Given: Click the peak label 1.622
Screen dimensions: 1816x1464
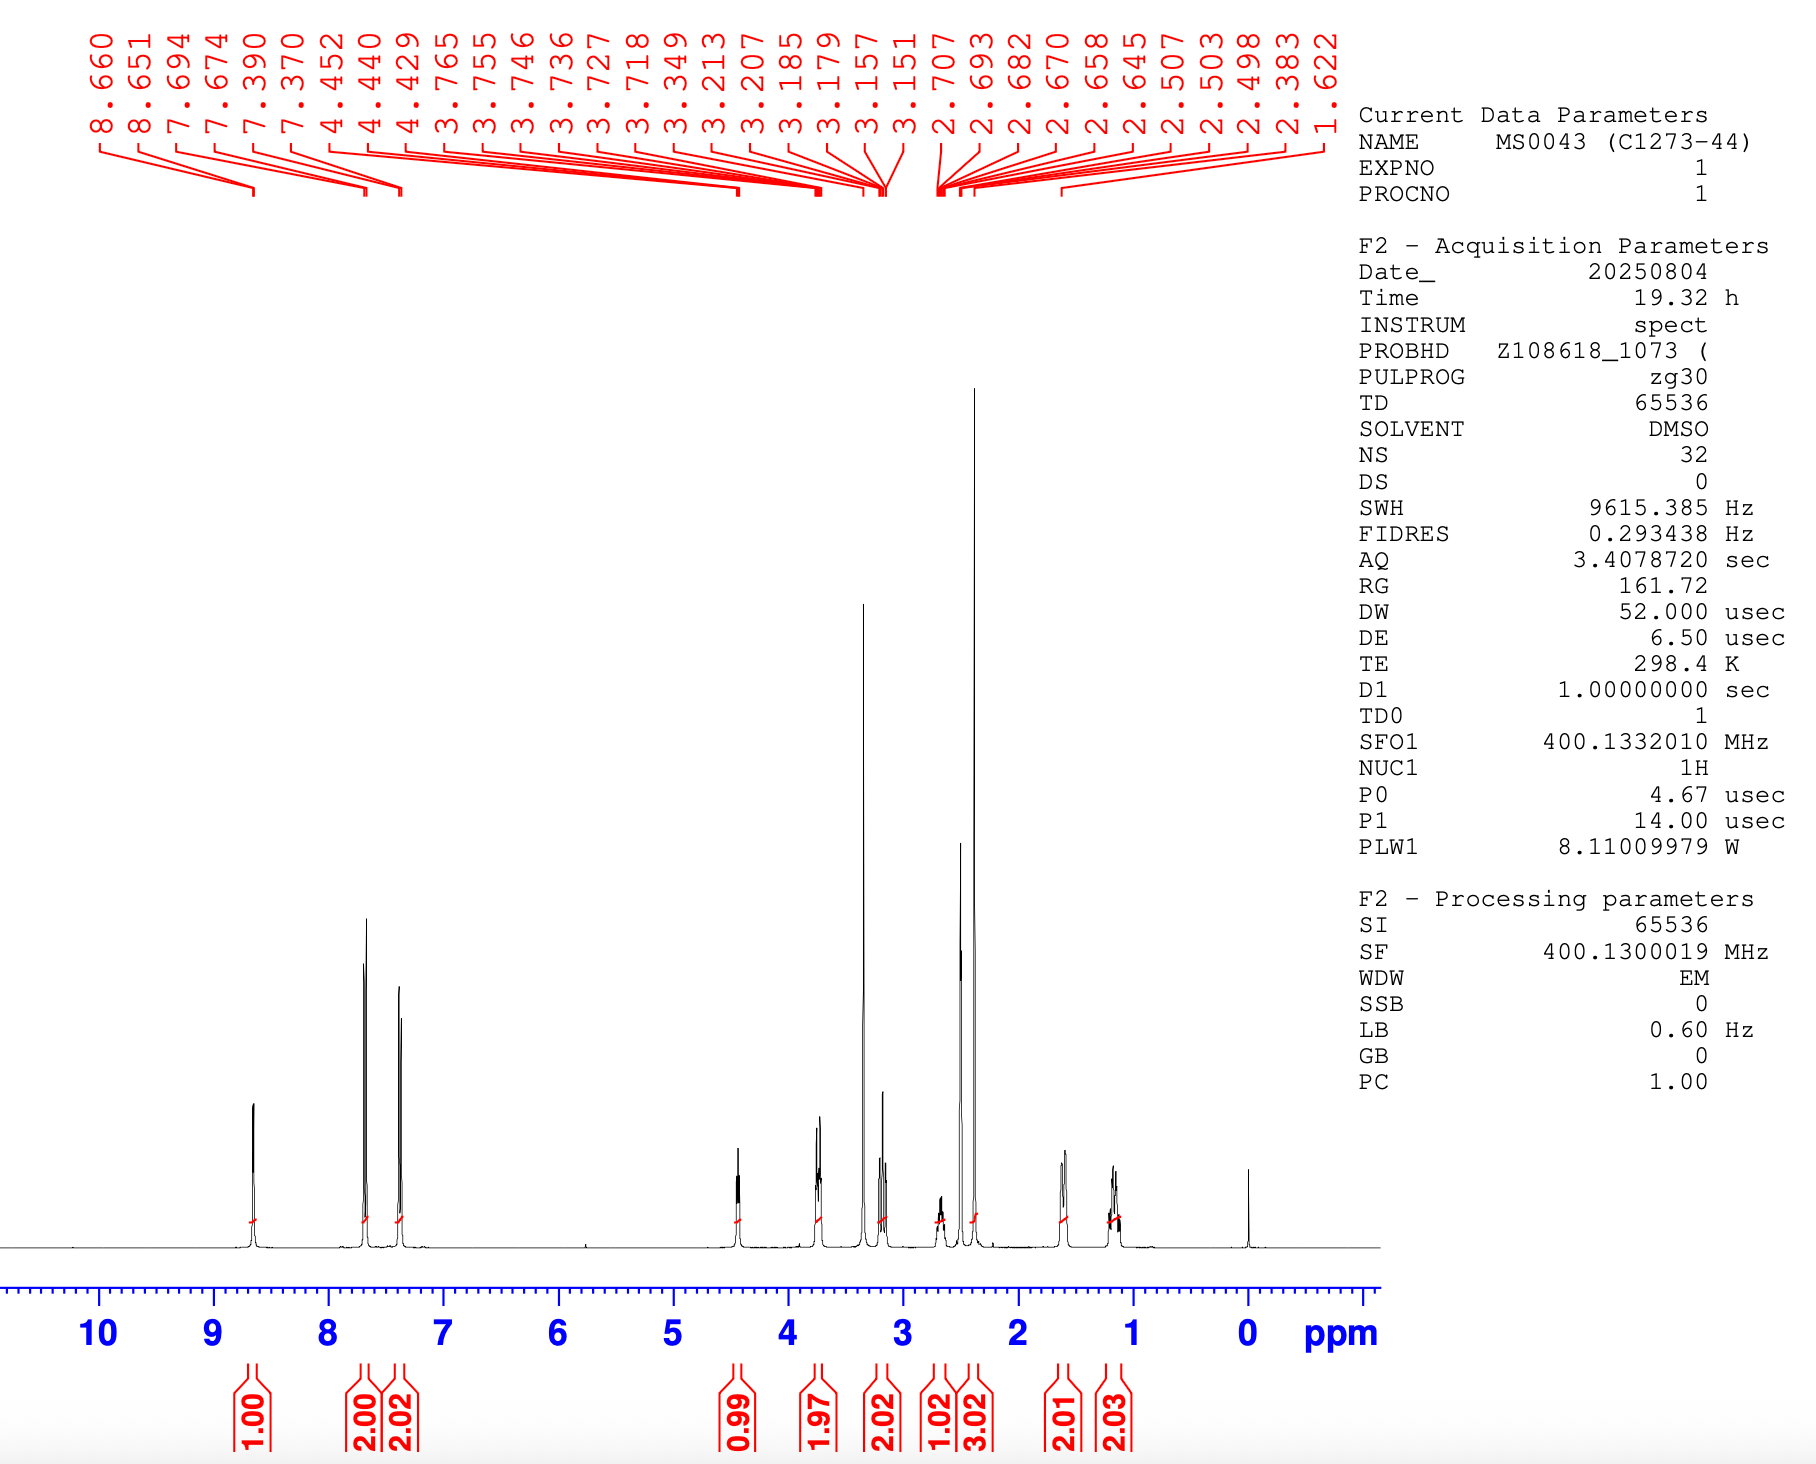Looking at the screenshot, I should pos(1325,84).
